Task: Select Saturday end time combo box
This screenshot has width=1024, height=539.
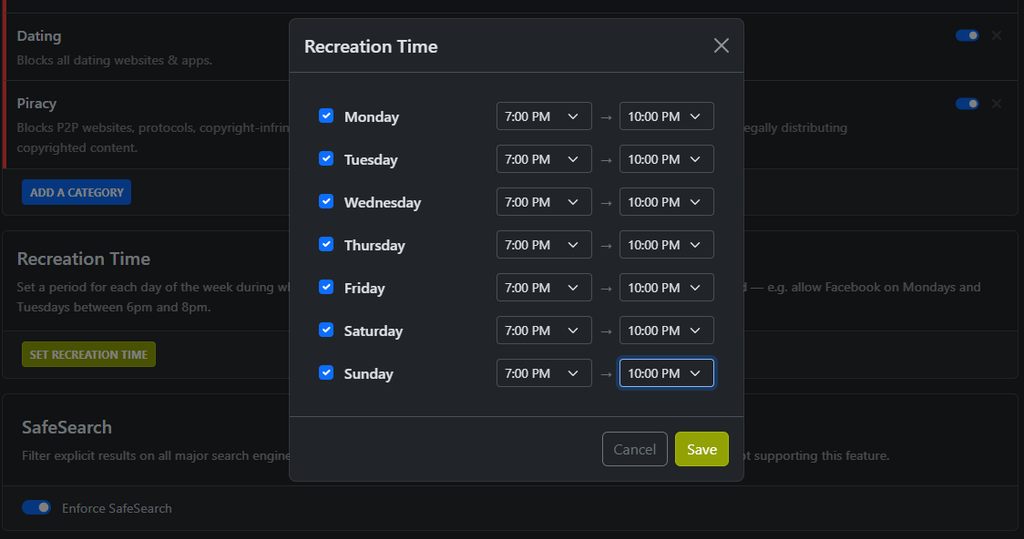Action: coord(666,331)
